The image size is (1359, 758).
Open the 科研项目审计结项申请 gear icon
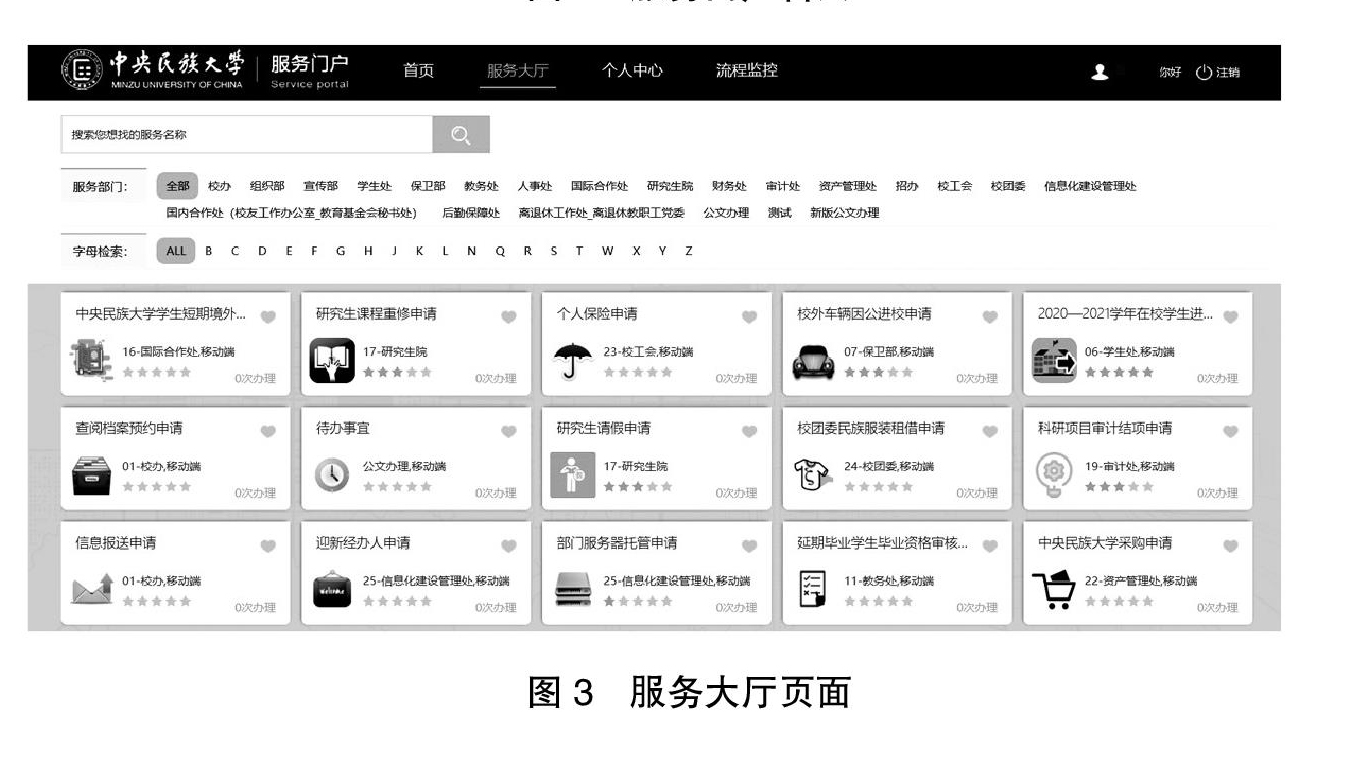point(1052,475)
